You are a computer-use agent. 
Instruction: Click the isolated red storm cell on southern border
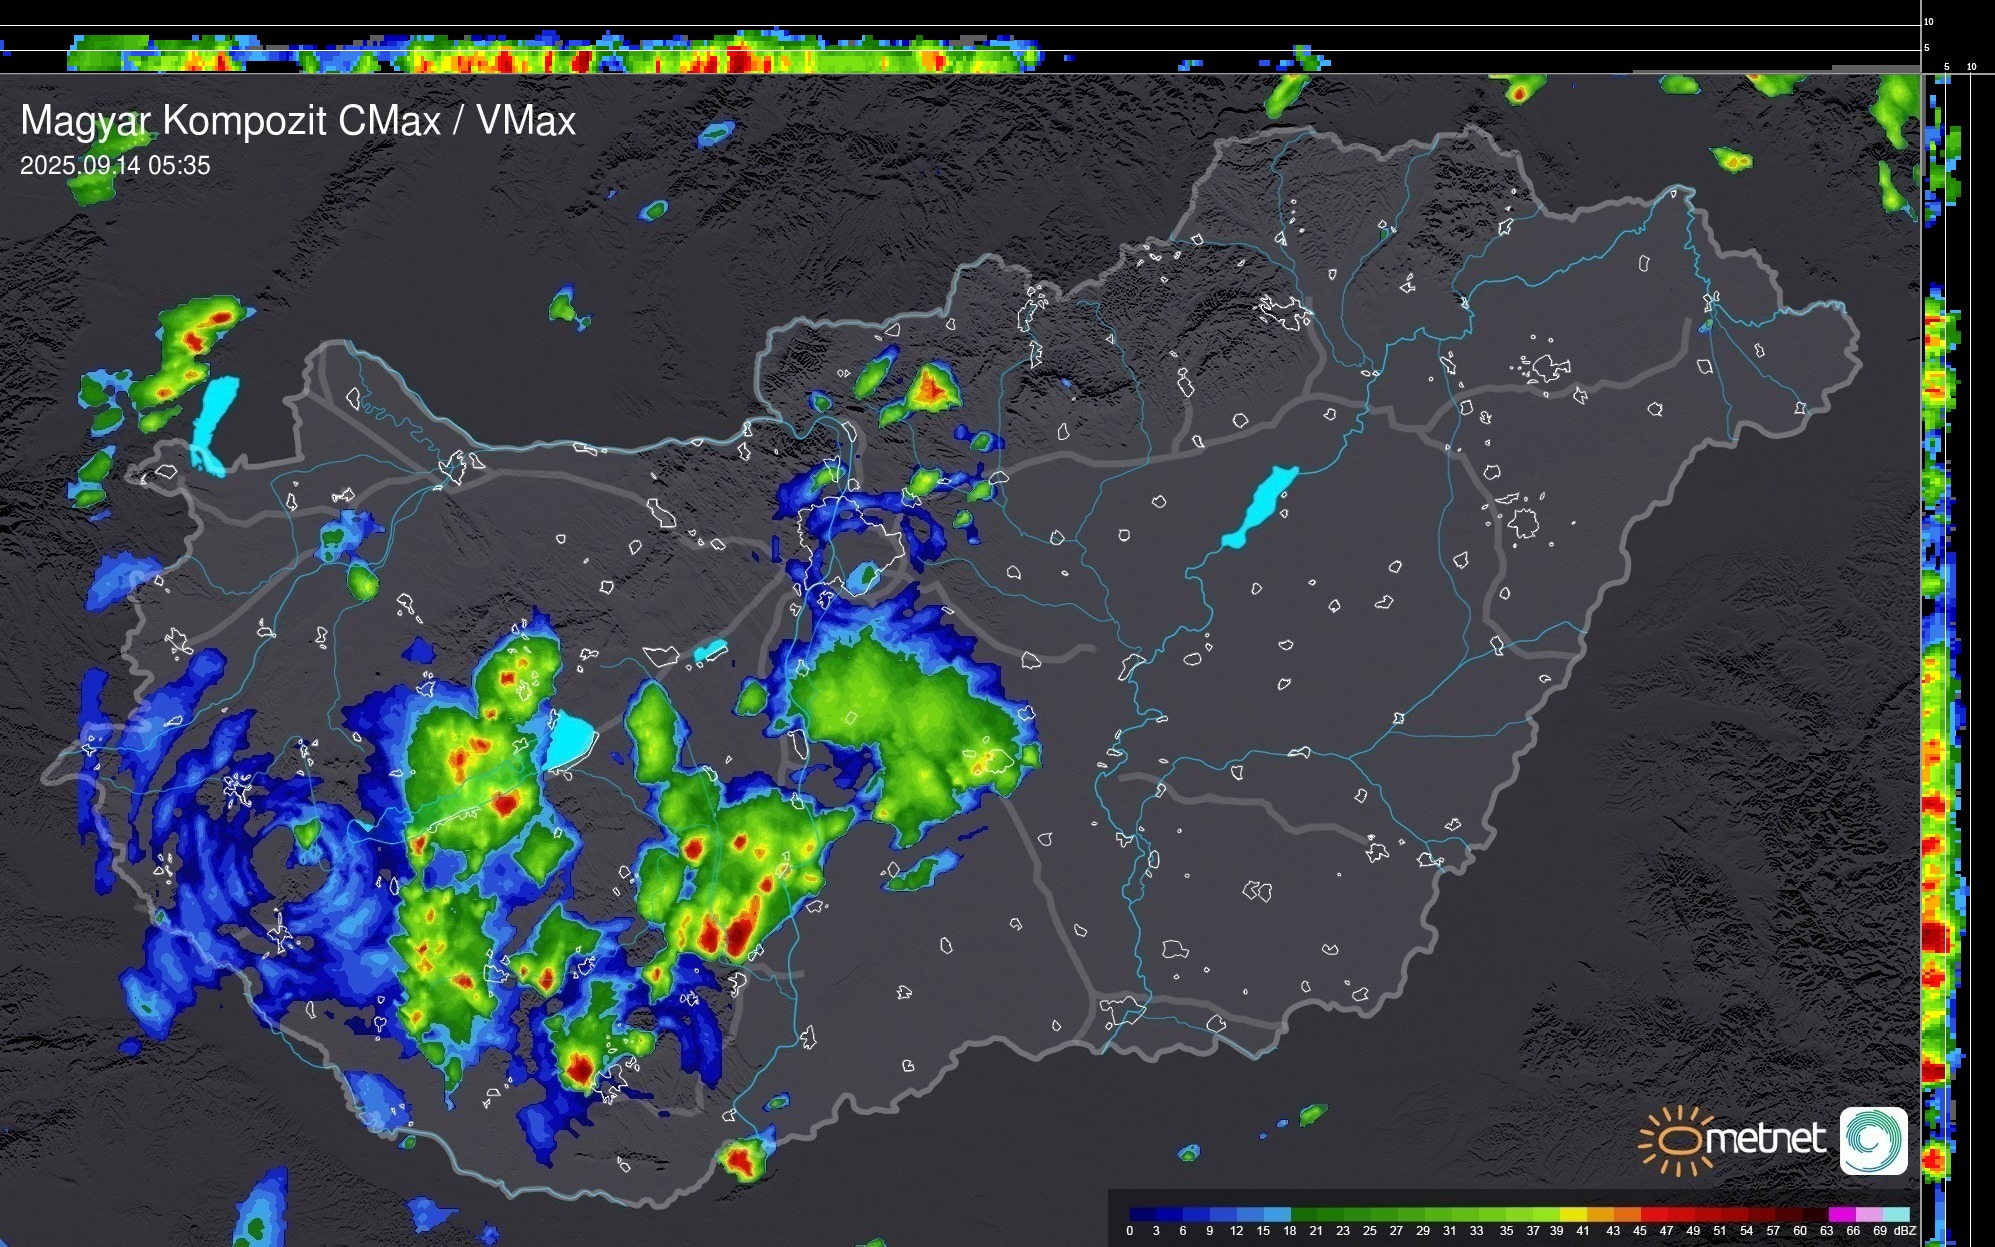[740, 1160]
